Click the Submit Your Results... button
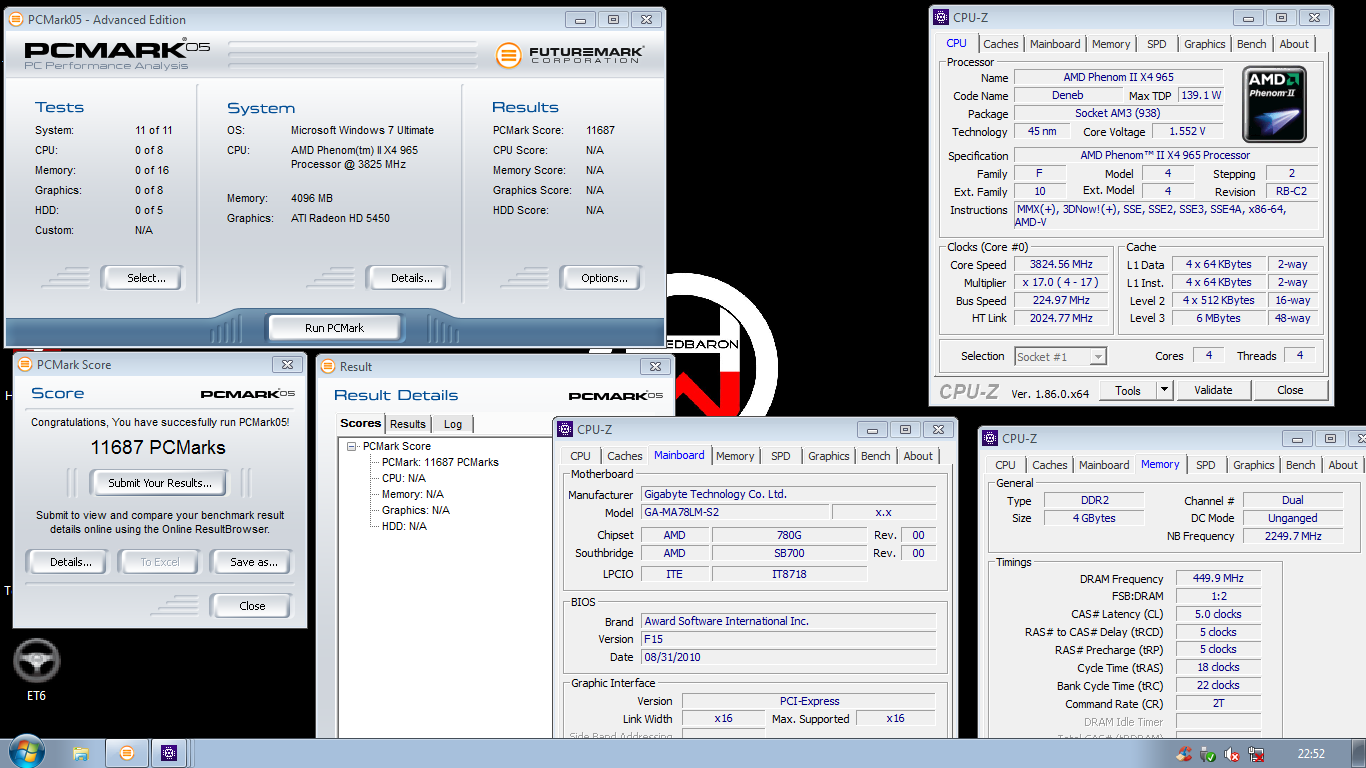This screenshot has height=768, width=1366. coord(160,483)
